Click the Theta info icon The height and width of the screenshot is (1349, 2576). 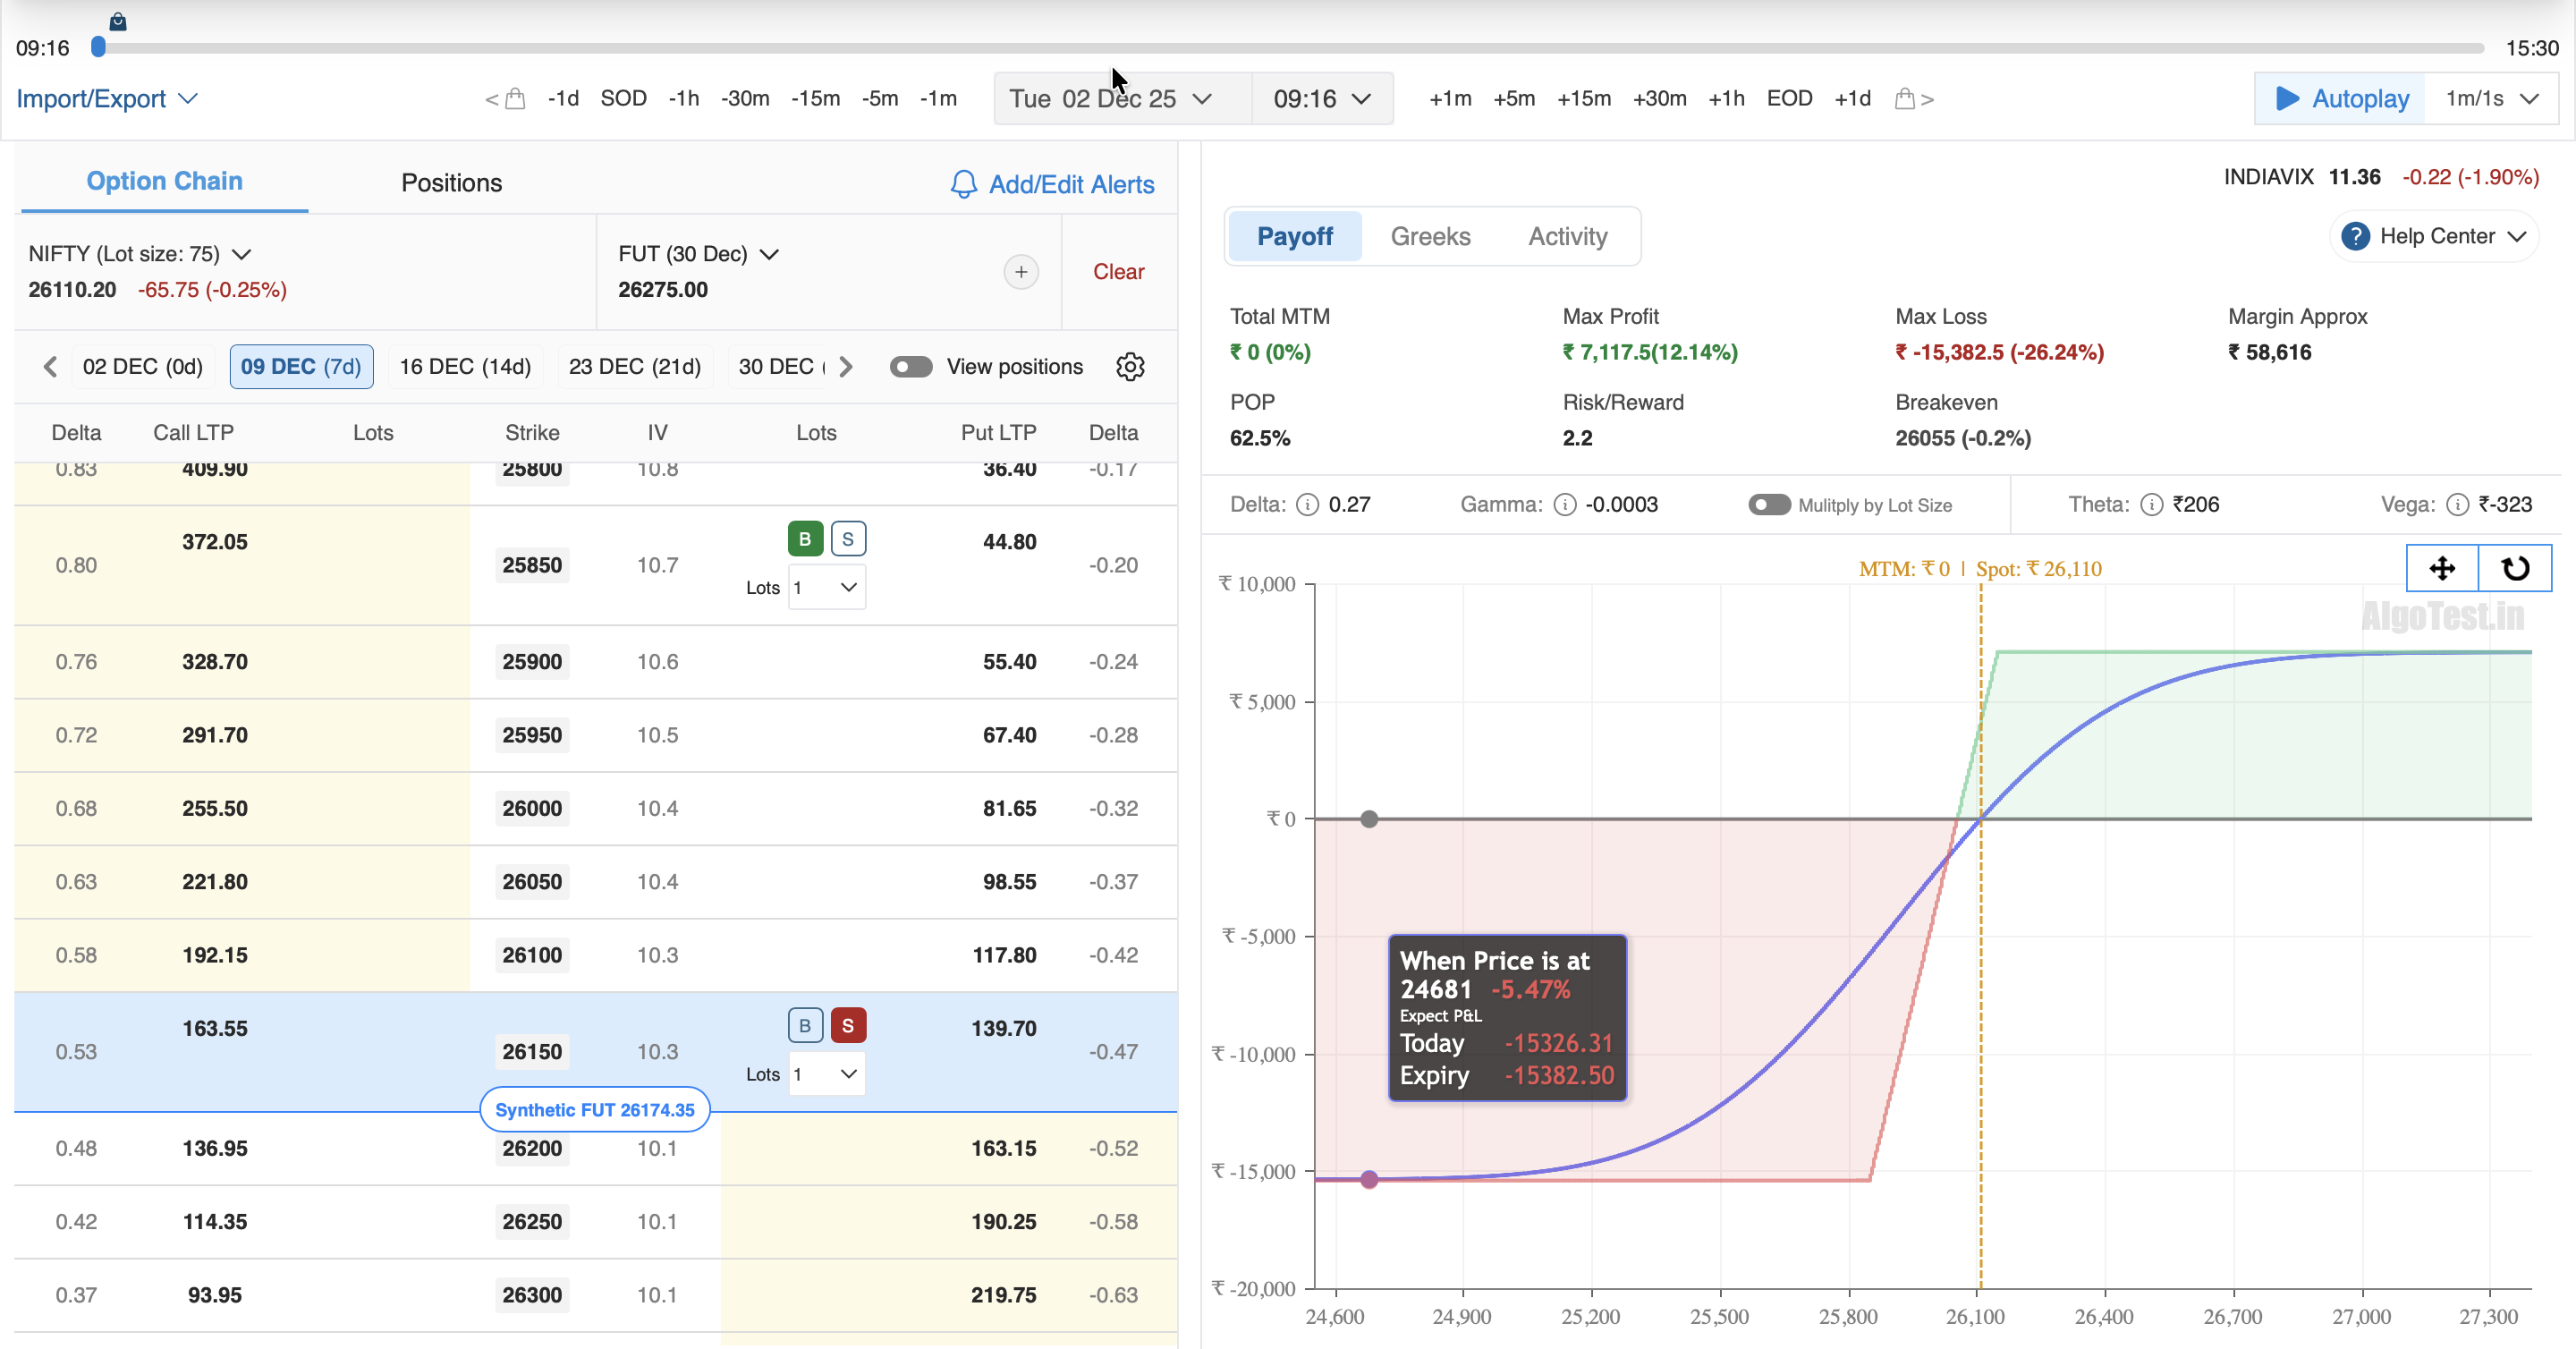pos(2151,505)
